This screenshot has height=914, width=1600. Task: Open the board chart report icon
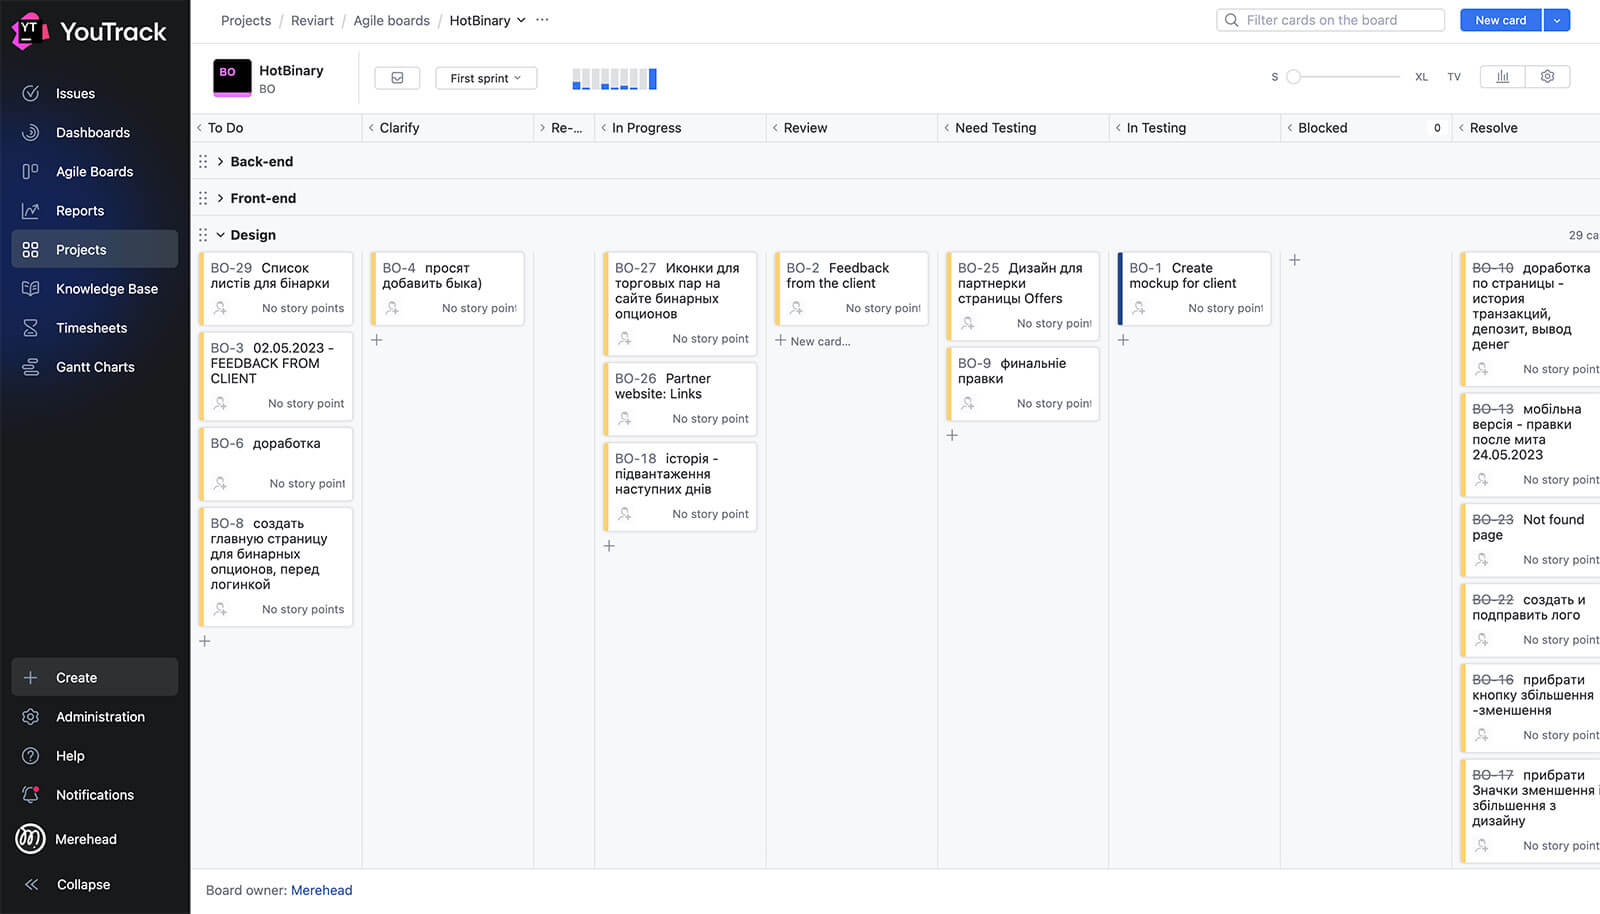click(x=1502, y=77)
